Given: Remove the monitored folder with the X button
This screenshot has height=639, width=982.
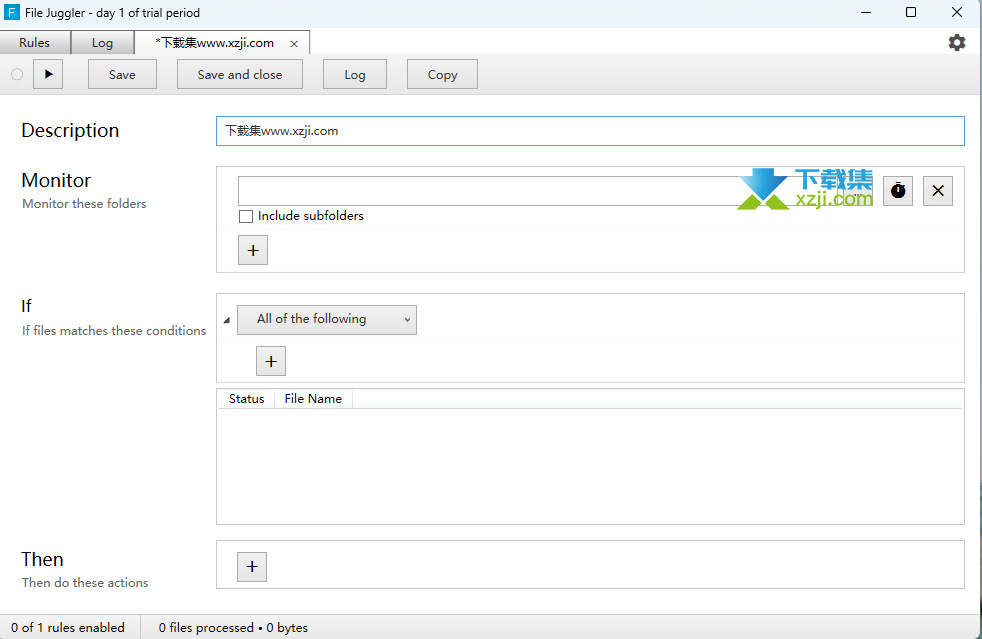Looking at the screenshot, I should coord(938,190).
